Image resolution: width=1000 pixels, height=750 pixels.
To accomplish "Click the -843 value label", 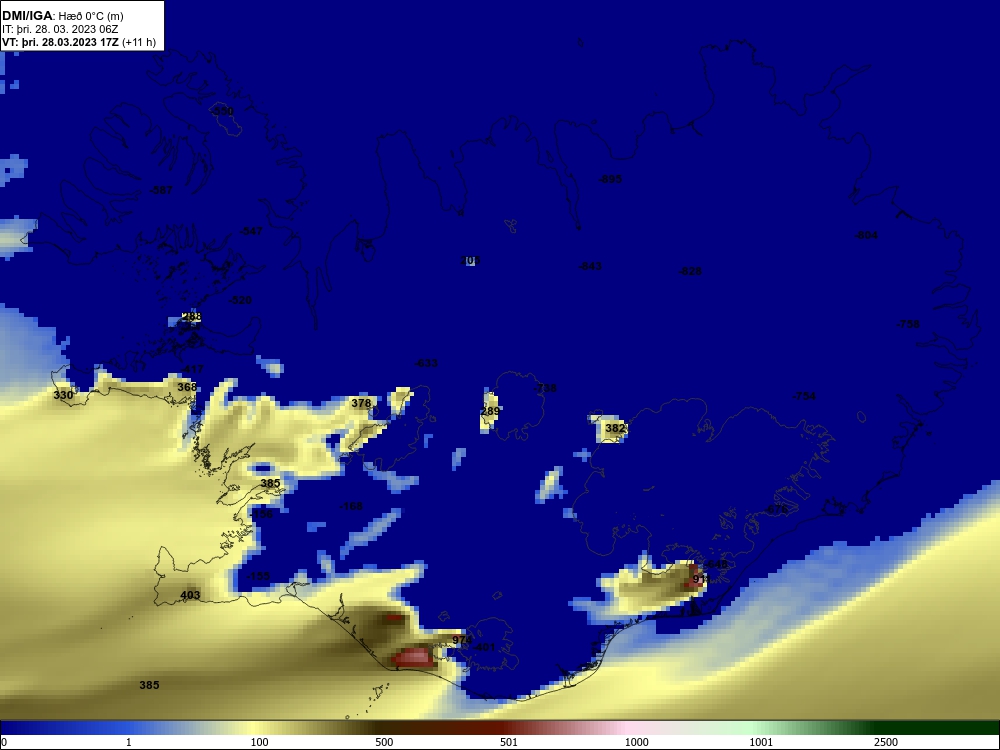I will pos(591,266).
